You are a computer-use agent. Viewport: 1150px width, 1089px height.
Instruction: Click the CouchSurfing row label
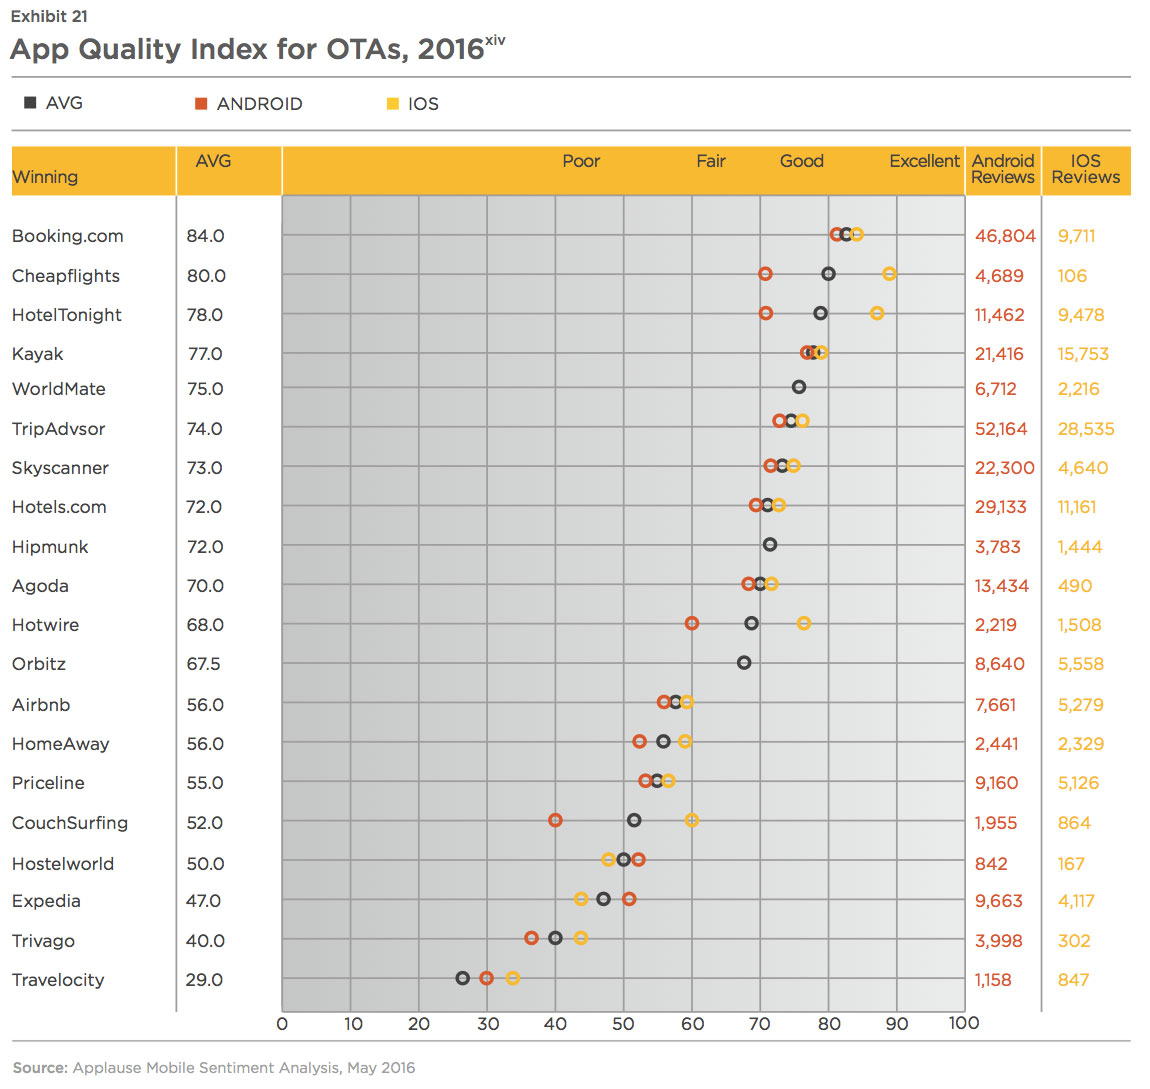(x=70, y=823)
